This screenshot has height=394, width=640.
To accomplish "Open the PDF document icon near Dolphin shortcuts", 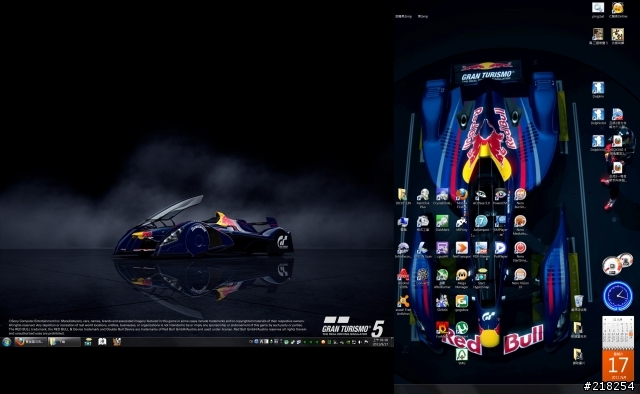I will click(x=617, y=115).
